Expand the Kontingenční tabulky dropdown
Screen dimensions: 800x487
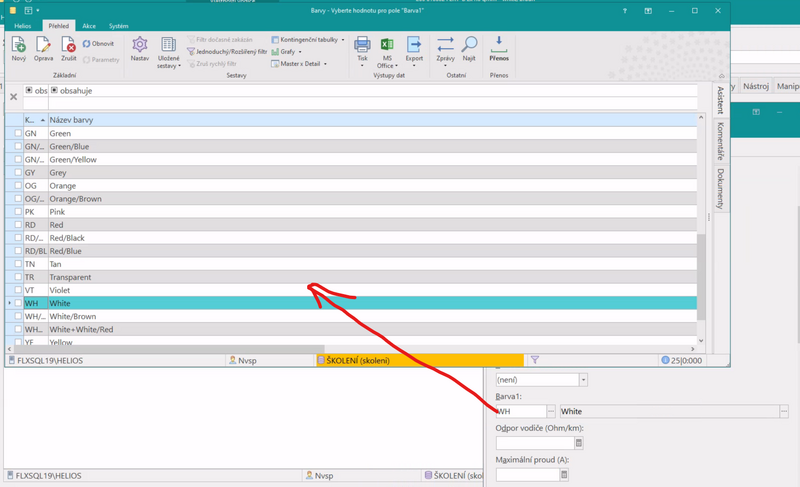[308, 40]
